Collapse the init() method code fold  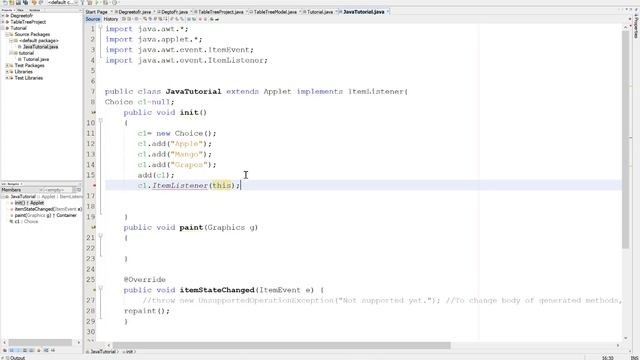(x=101, y=121)
